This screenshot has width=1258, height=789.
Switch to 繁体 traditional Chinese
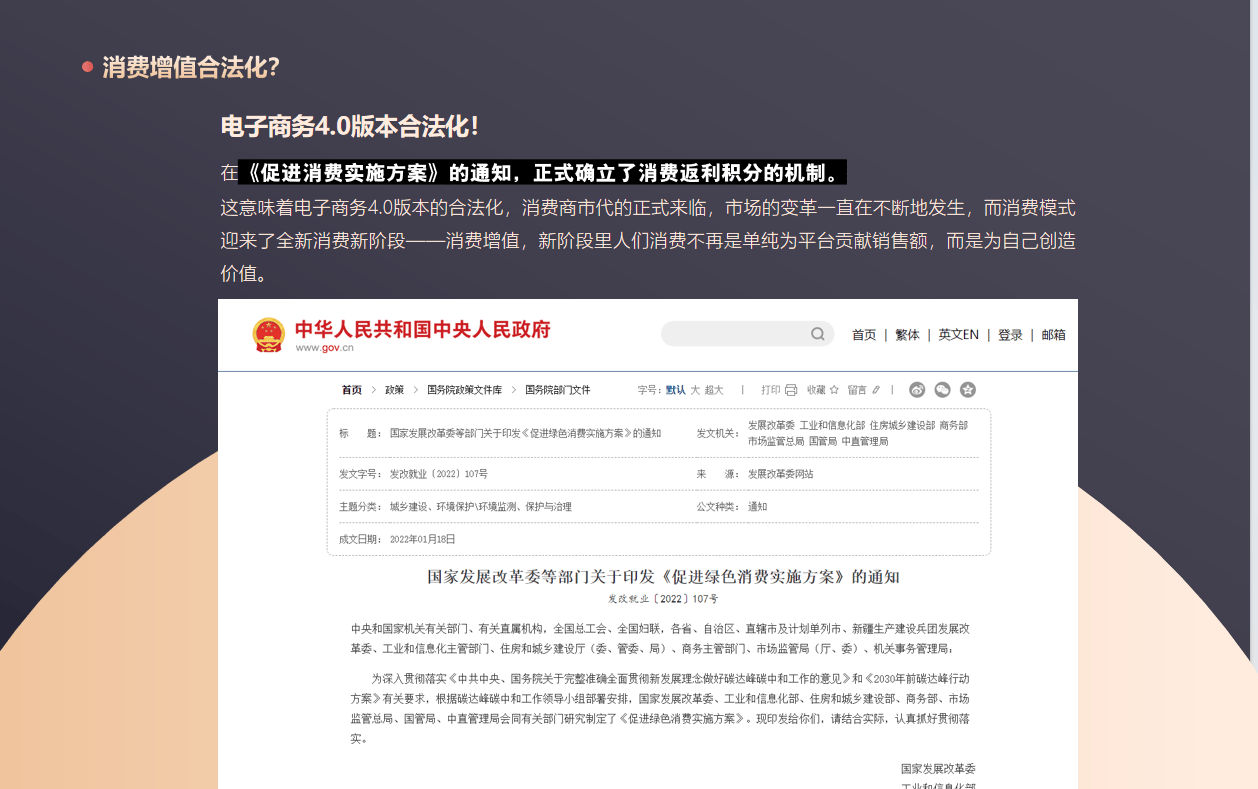(x=907, y=335)
